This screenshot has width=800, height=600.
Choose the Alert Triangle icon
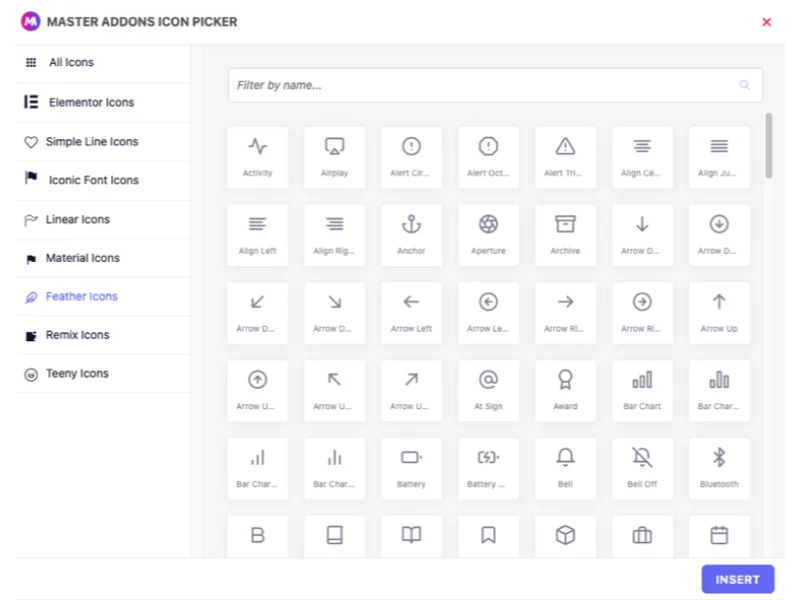(565, 158)
